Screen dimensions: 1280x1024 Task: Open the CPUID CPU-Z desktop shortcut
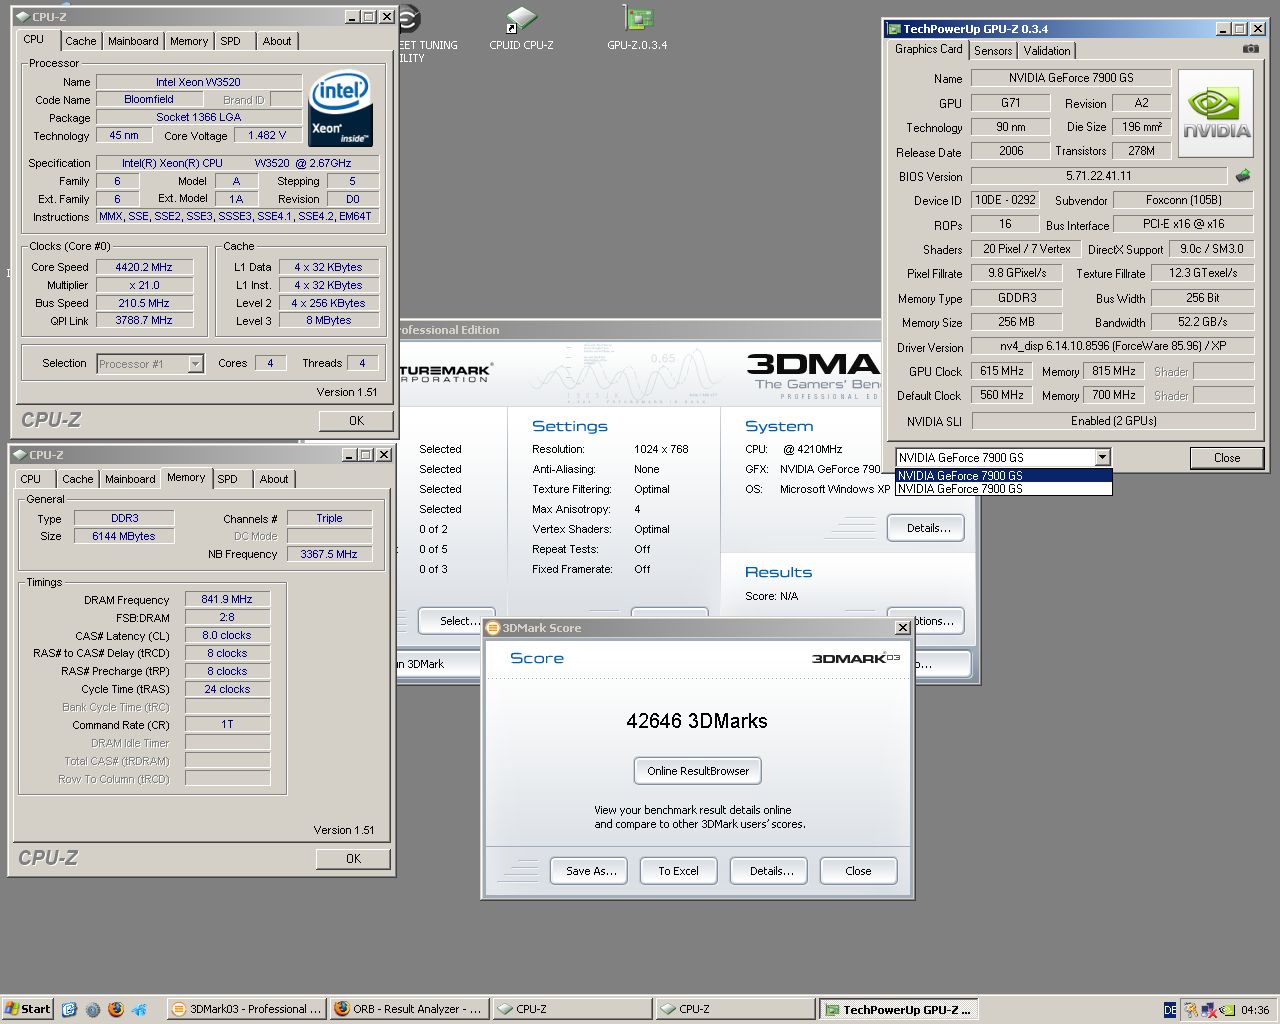(x=521, y=27)
